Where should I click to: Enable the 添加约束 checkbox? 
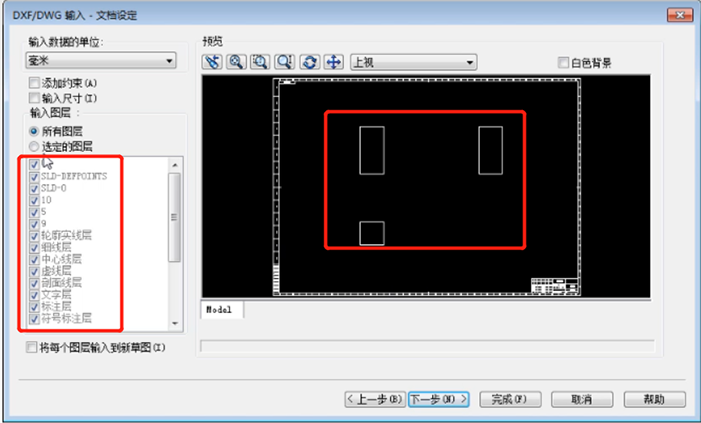click(x=36, y=83)
